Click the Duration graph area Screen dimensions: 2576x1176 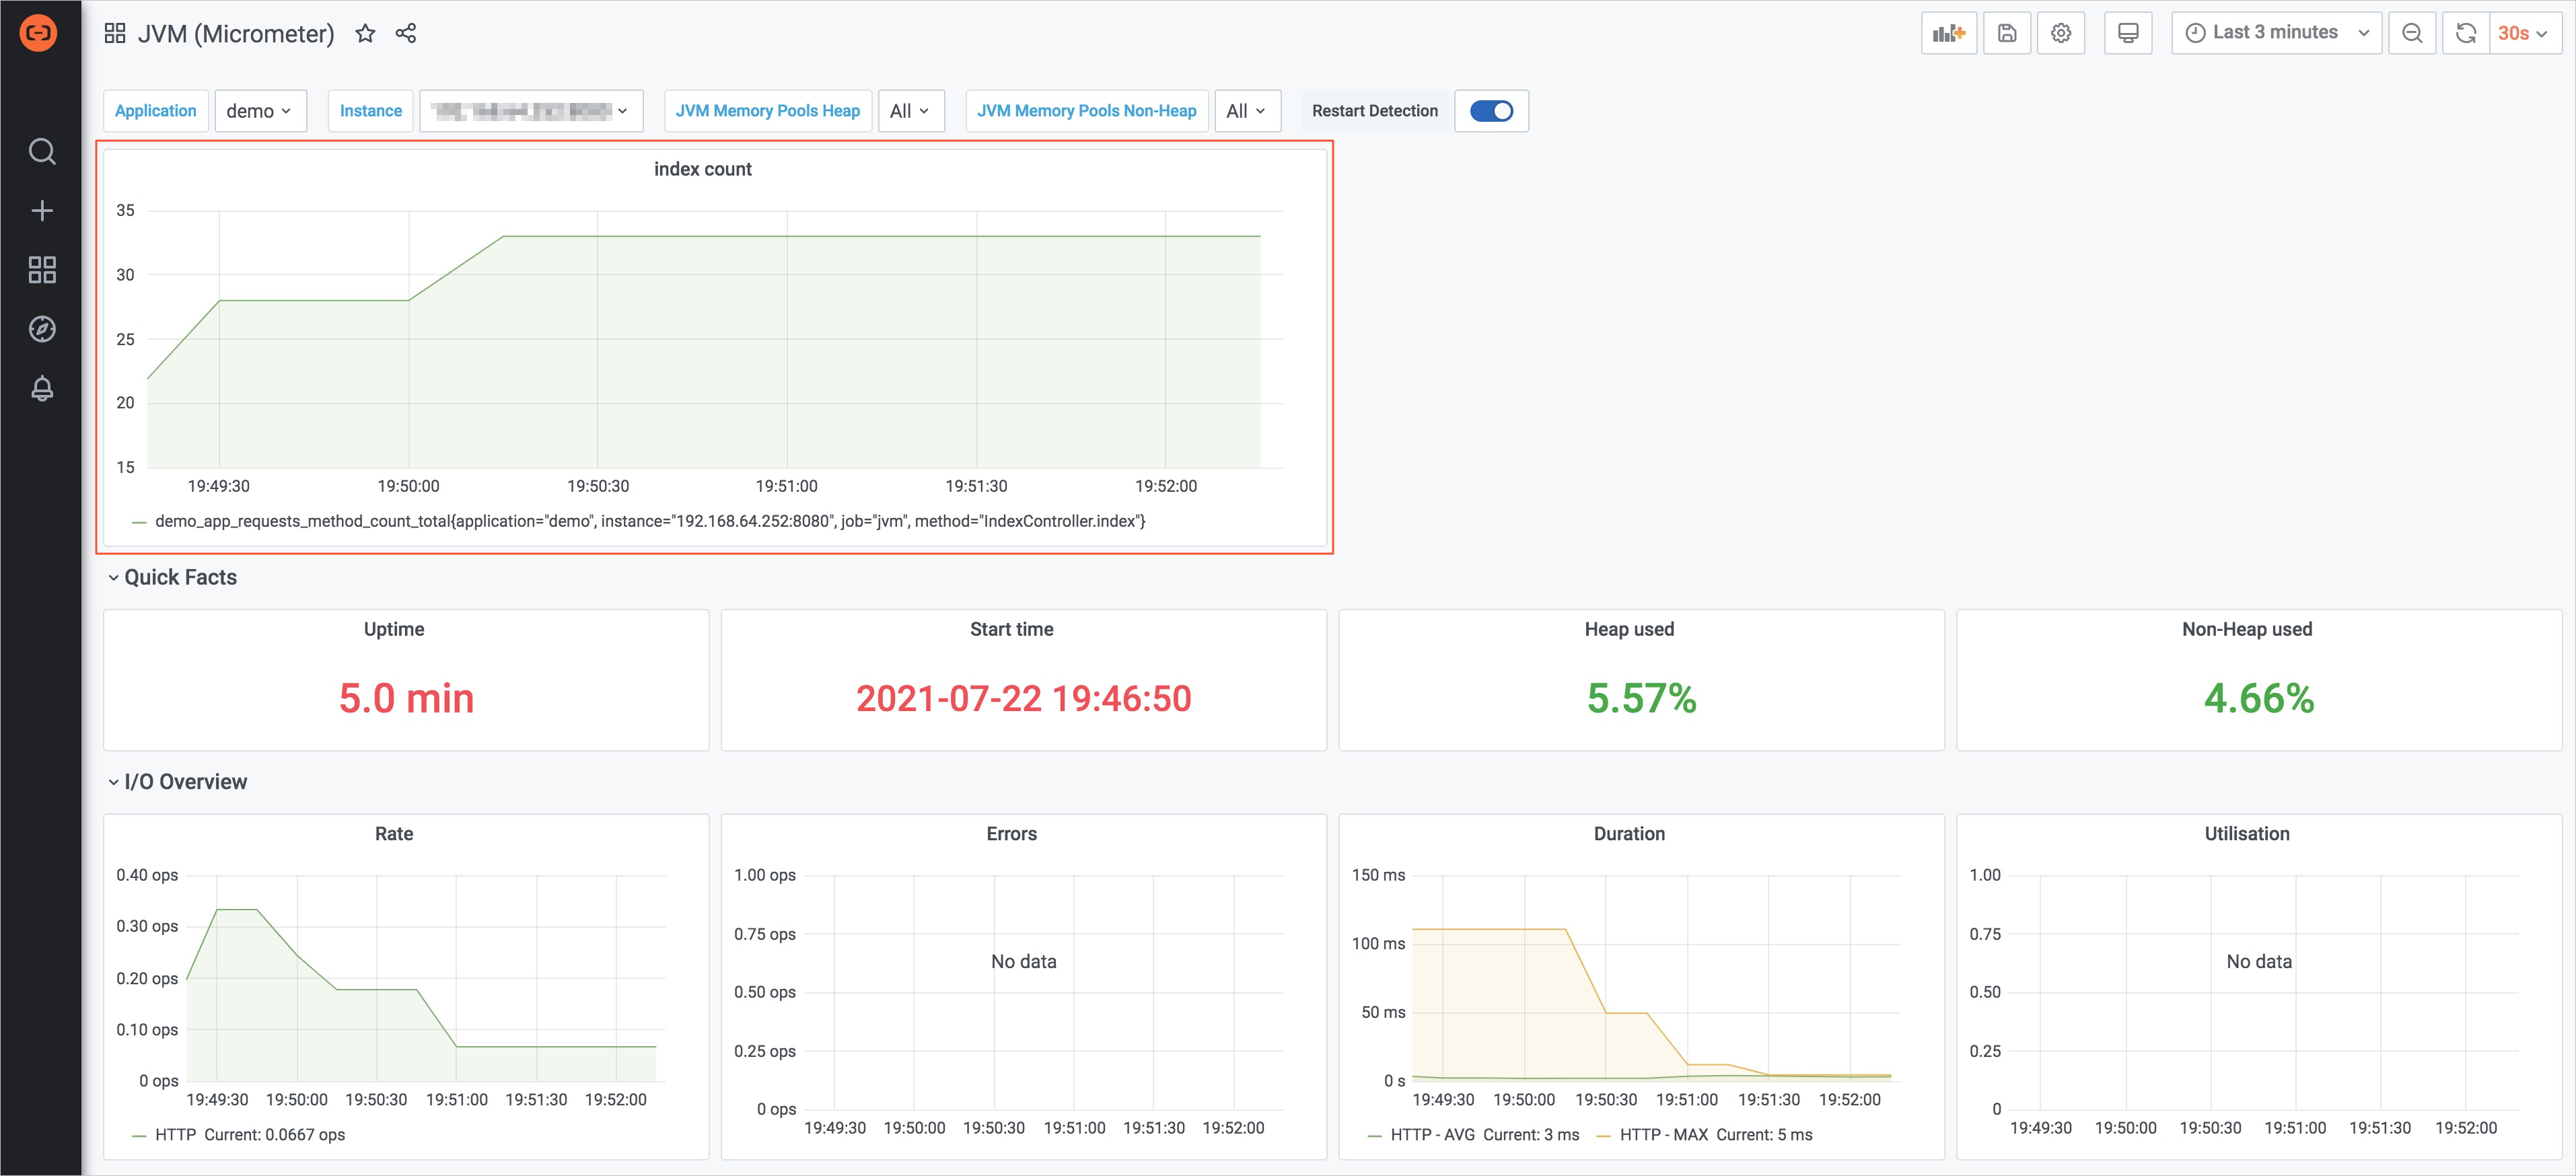pos(1656,978)
